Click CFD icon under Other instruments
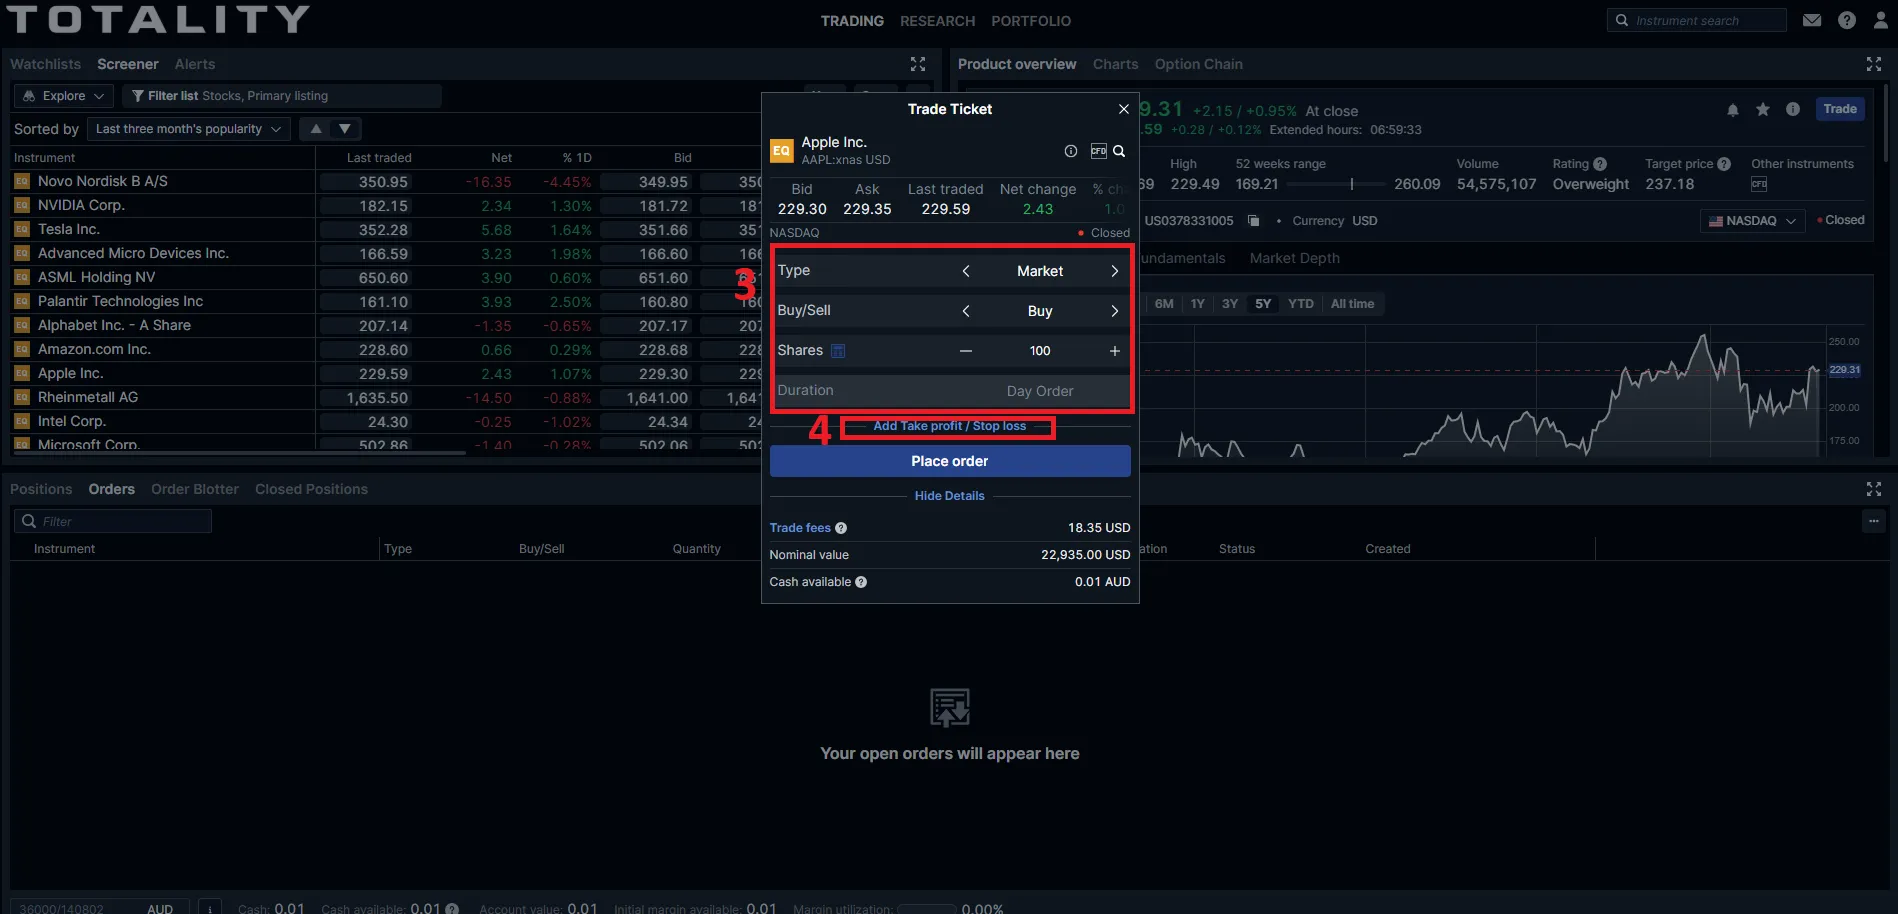Screen dimensions: 1898x914 1759,184
